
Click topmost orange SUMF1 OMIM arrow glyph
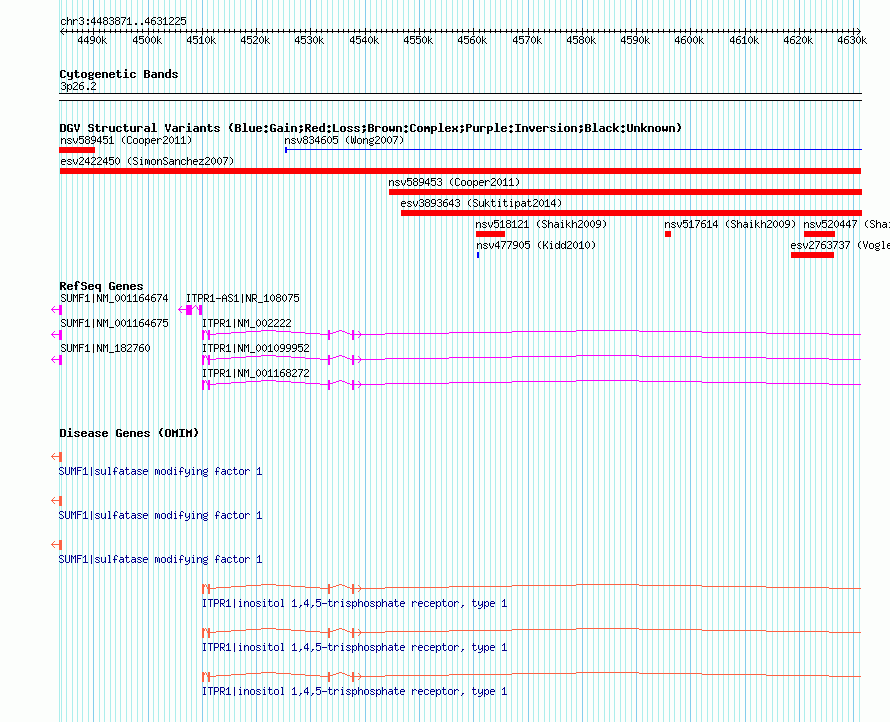tap(56, 456)
